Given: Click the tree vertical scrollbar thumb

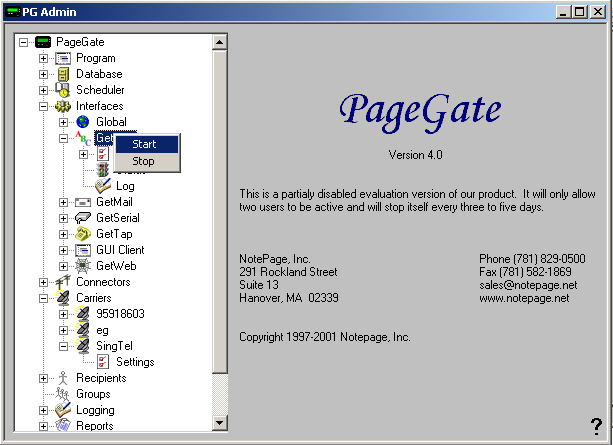Looking at the screenshot, I should click(220, 211).
